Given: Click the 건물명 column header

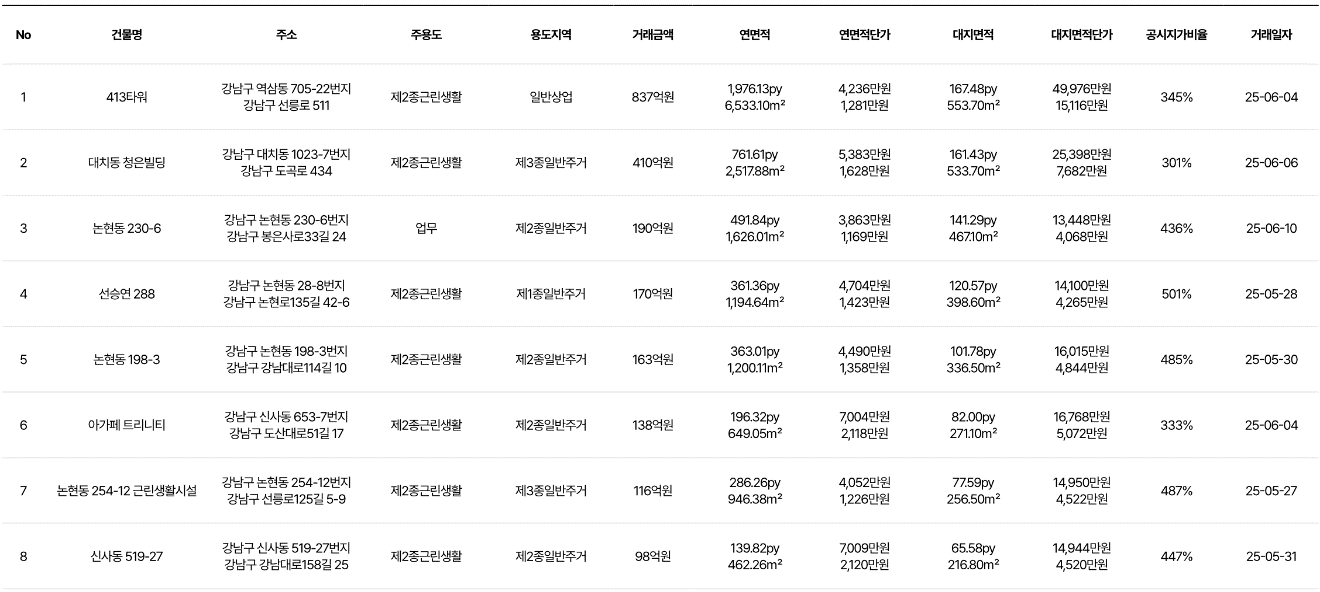Looking at the screenshot, I should (x=126, y=34).
